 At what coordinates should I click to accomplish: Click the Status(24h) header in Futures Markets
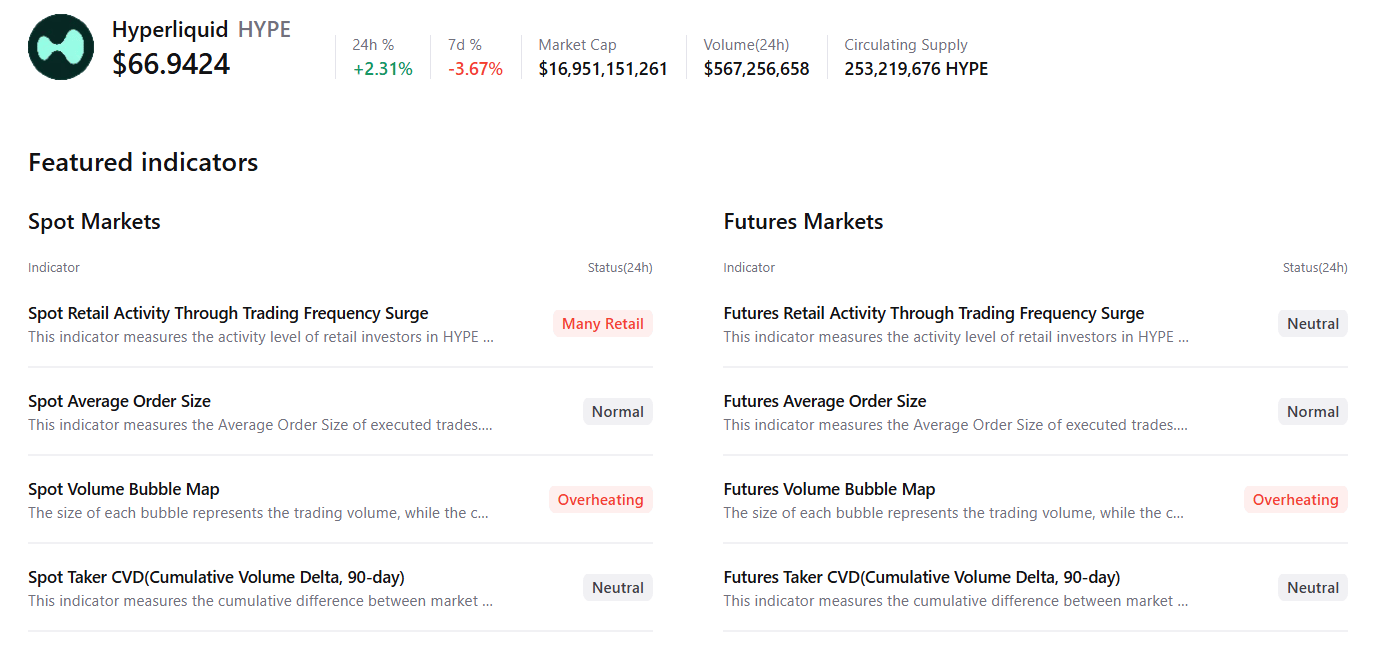(1315, 267)
